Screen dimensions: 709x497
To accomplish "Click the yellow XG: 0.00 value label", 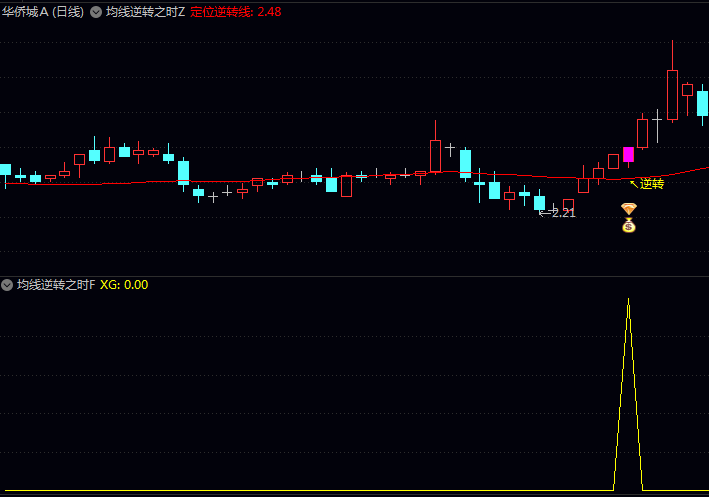I will 124,285.
